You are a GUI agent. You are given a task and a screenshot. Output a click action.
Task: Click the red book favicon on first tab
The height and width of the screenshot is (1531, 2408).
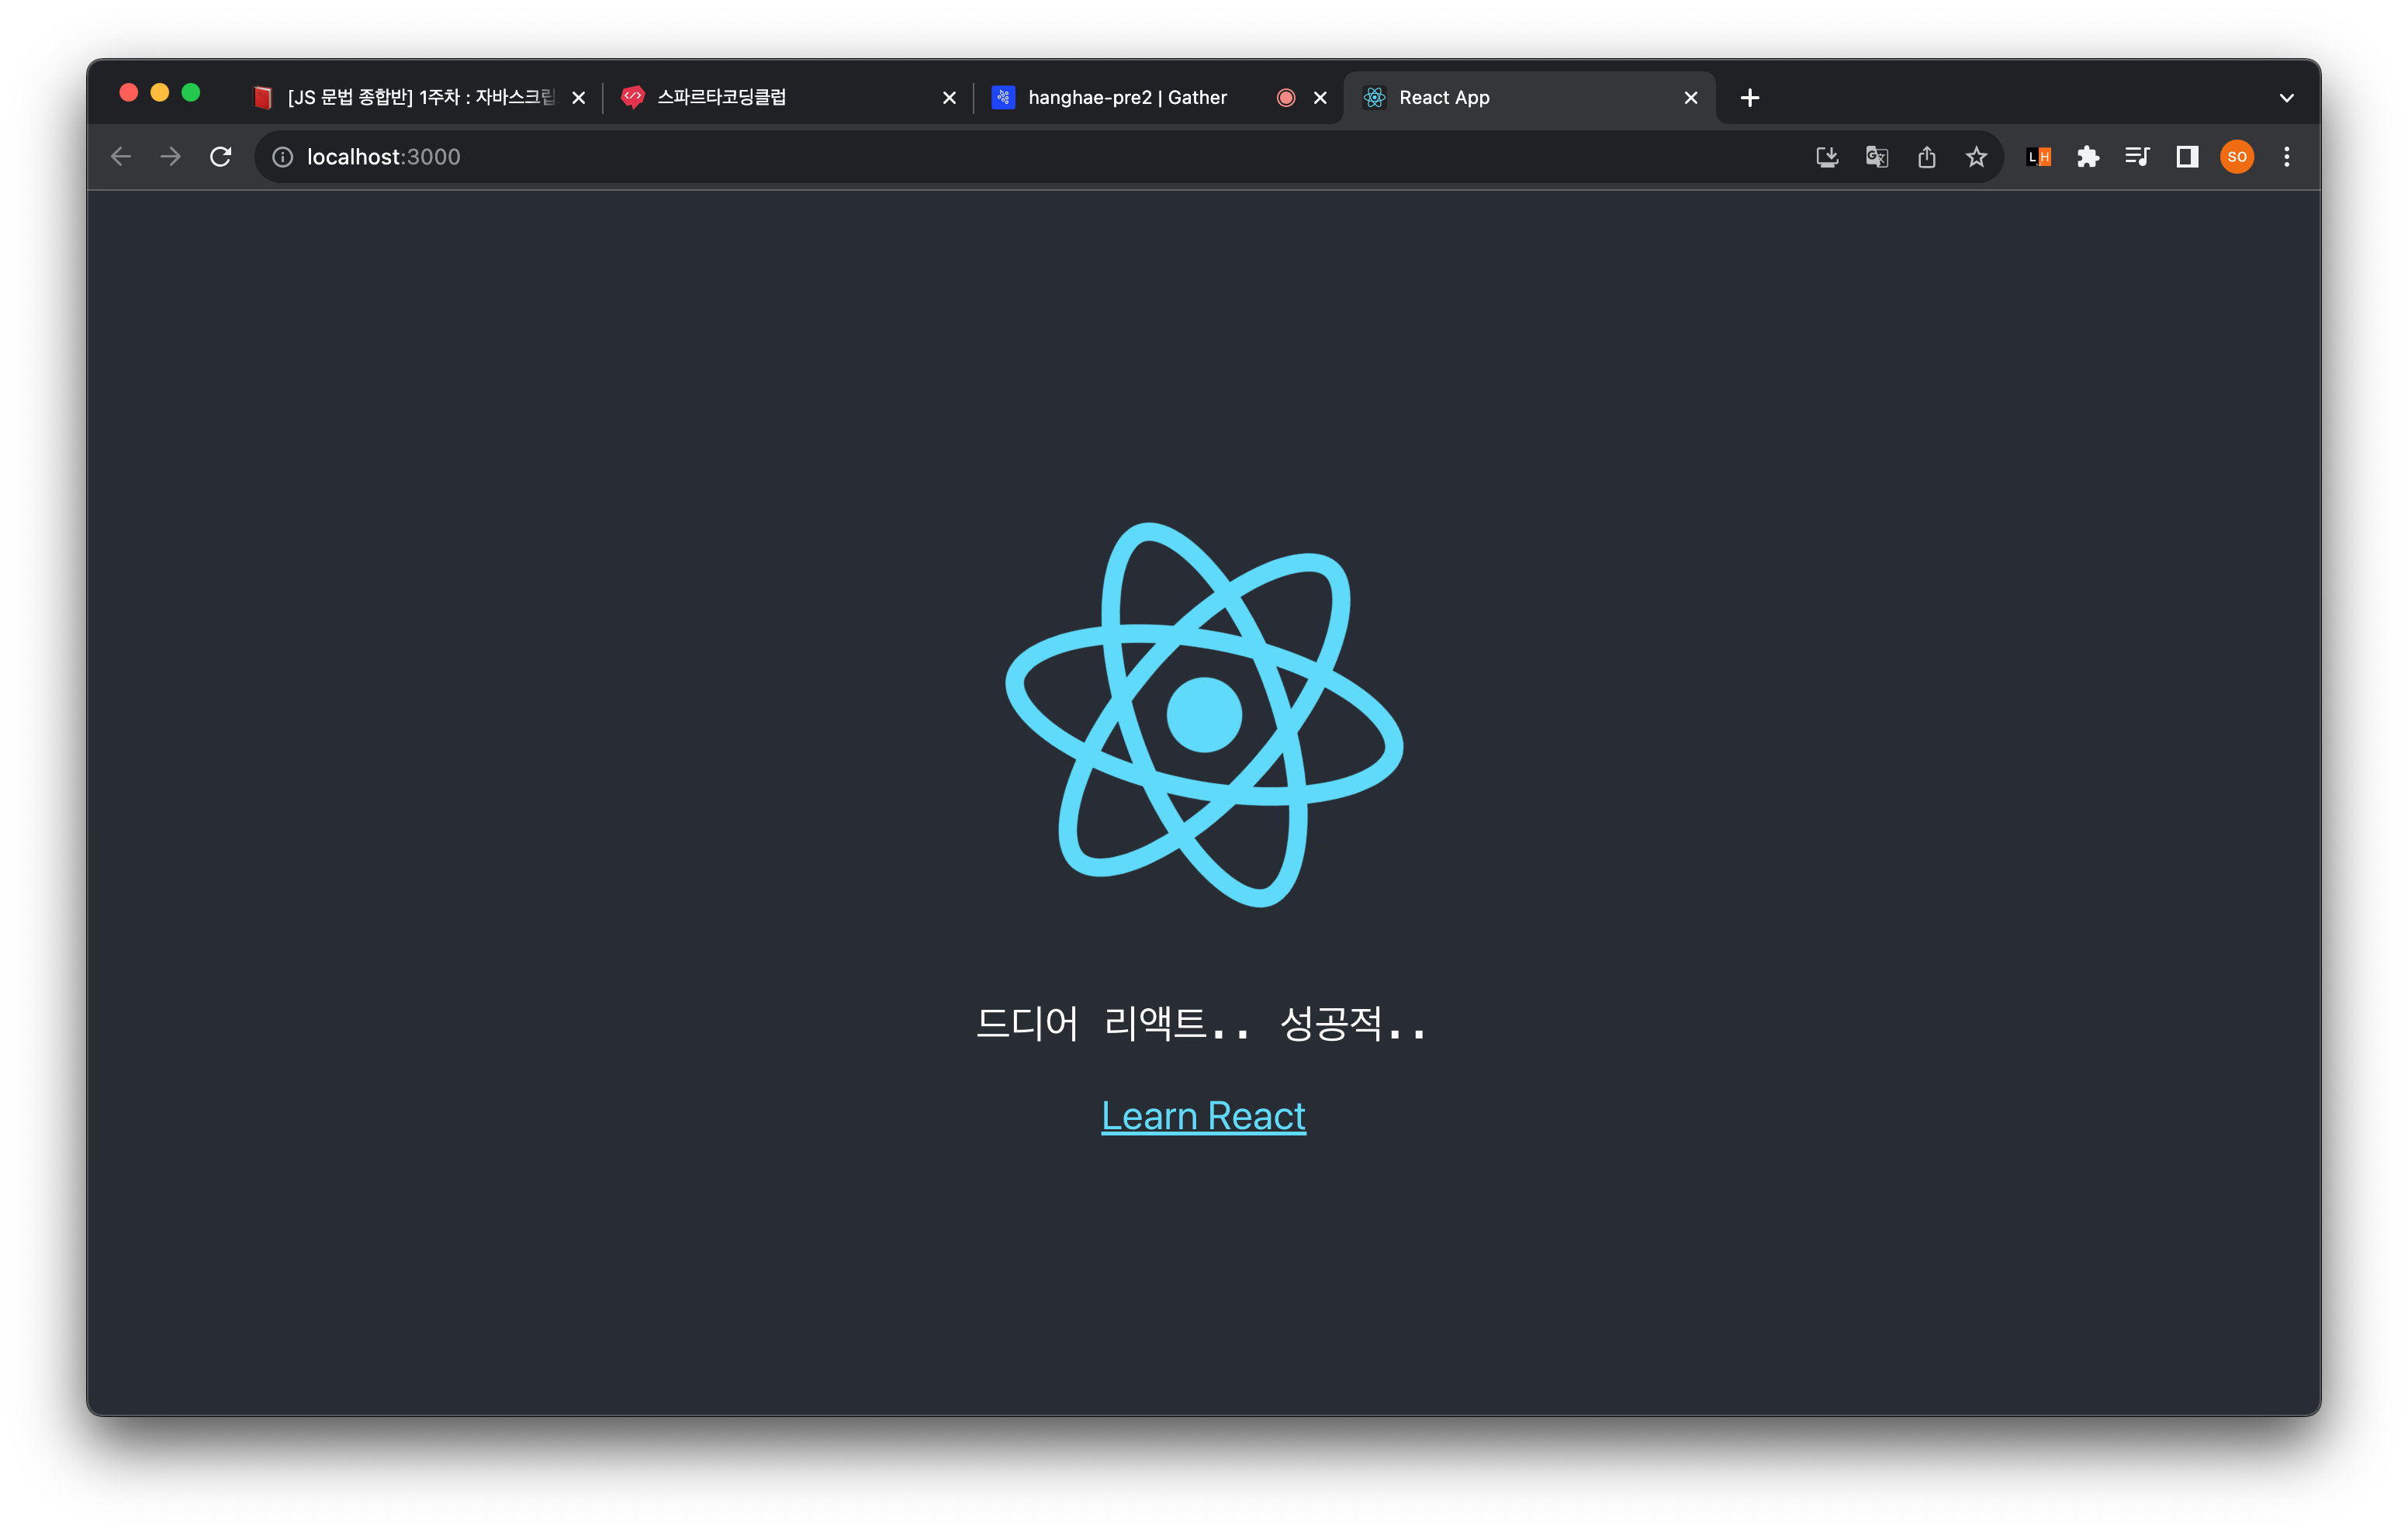pos(262,97)
